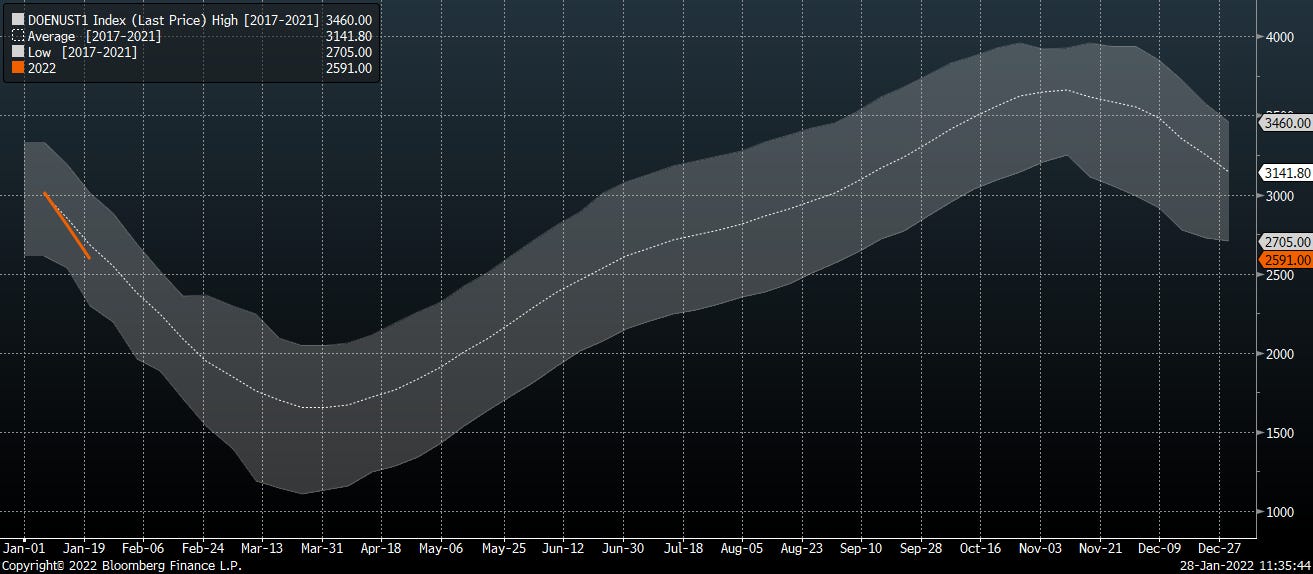Click the Nov-03 date label
Image resolution: width=1313 pixels, height=574 pixels.
pyautogui.click(x=1039, y=549)
